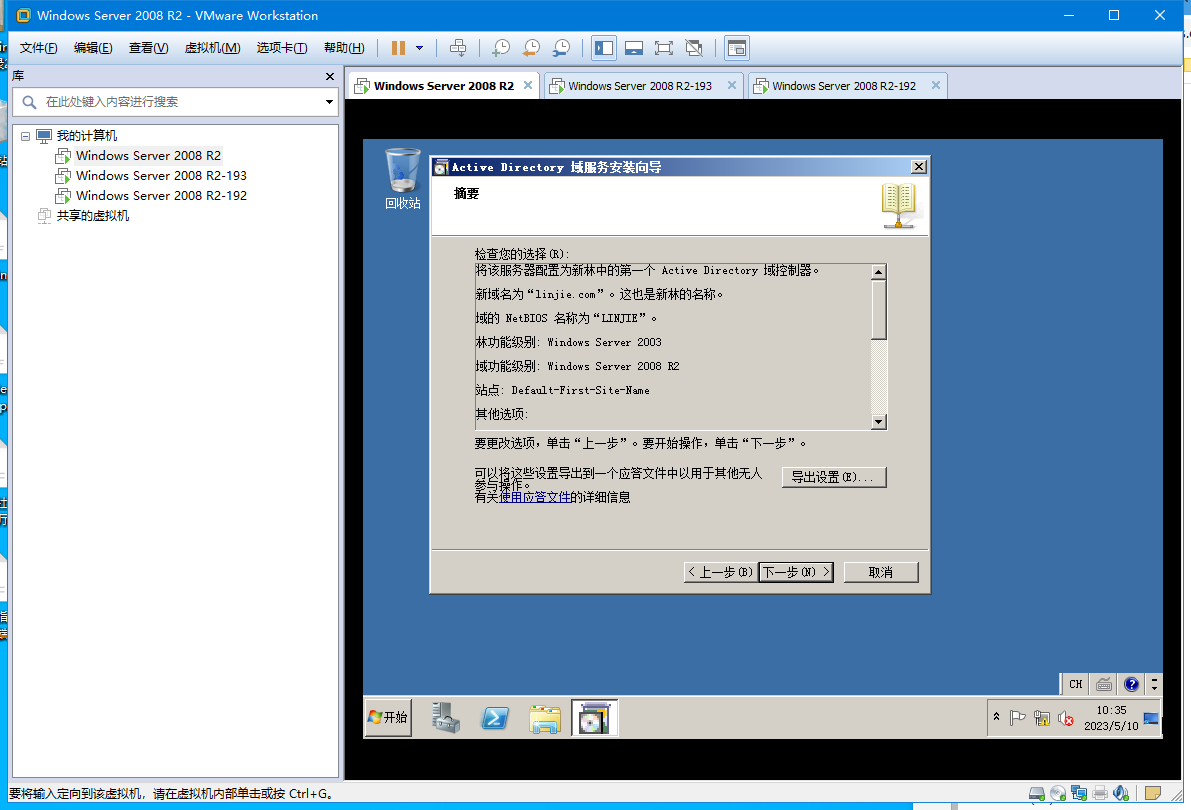Screen dimensions: 1191x810
Task: Open the guest 开始 Start menu
Action: pos(388,717)
